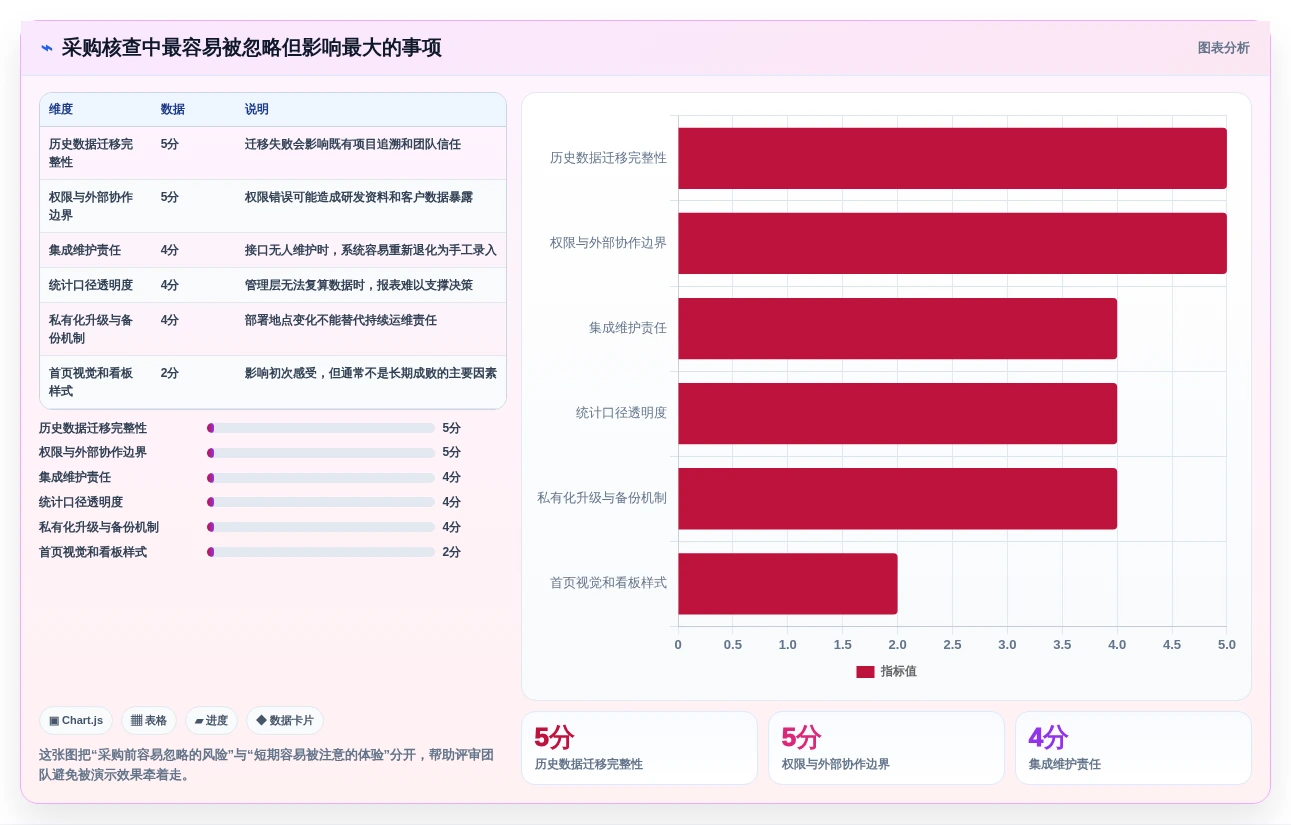Click the 指标值 legend label
Screen dimensions: 1291x825
coord(899,672)
